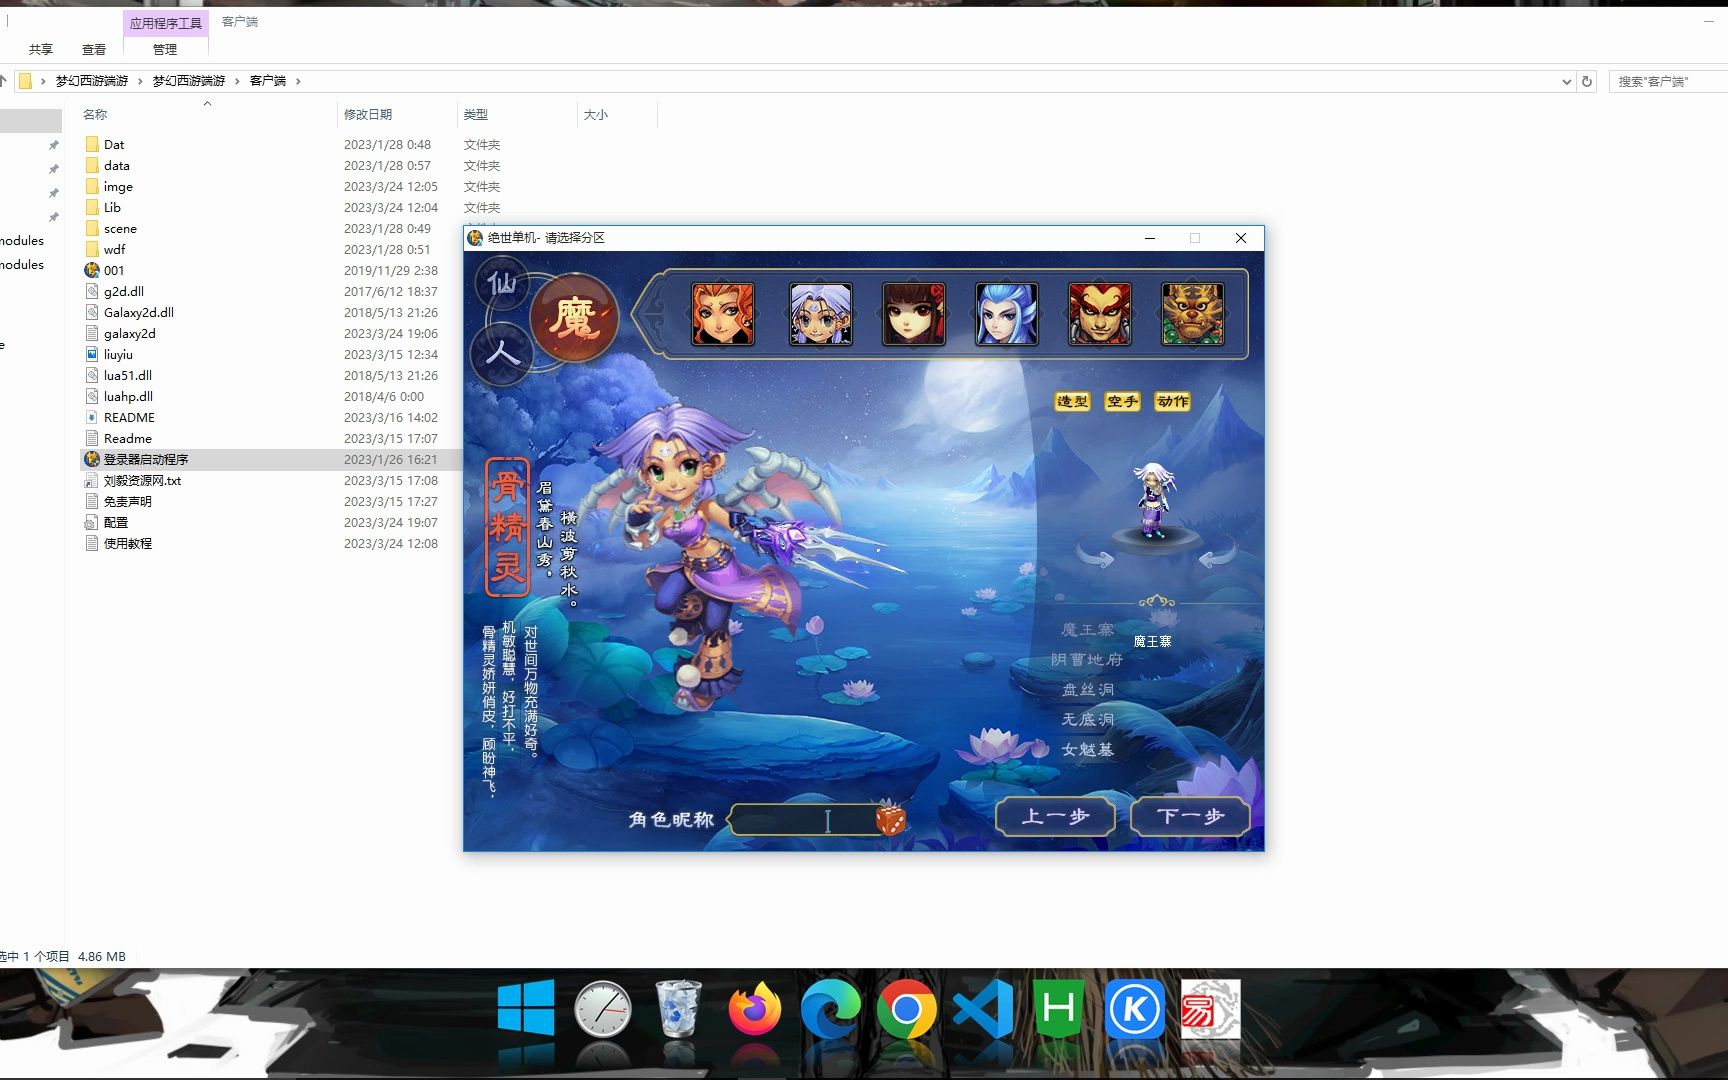Sort files by 修改日期 column
Image resolution: width=1728 pixels, height=1080 pixels.
click(368, 115)
